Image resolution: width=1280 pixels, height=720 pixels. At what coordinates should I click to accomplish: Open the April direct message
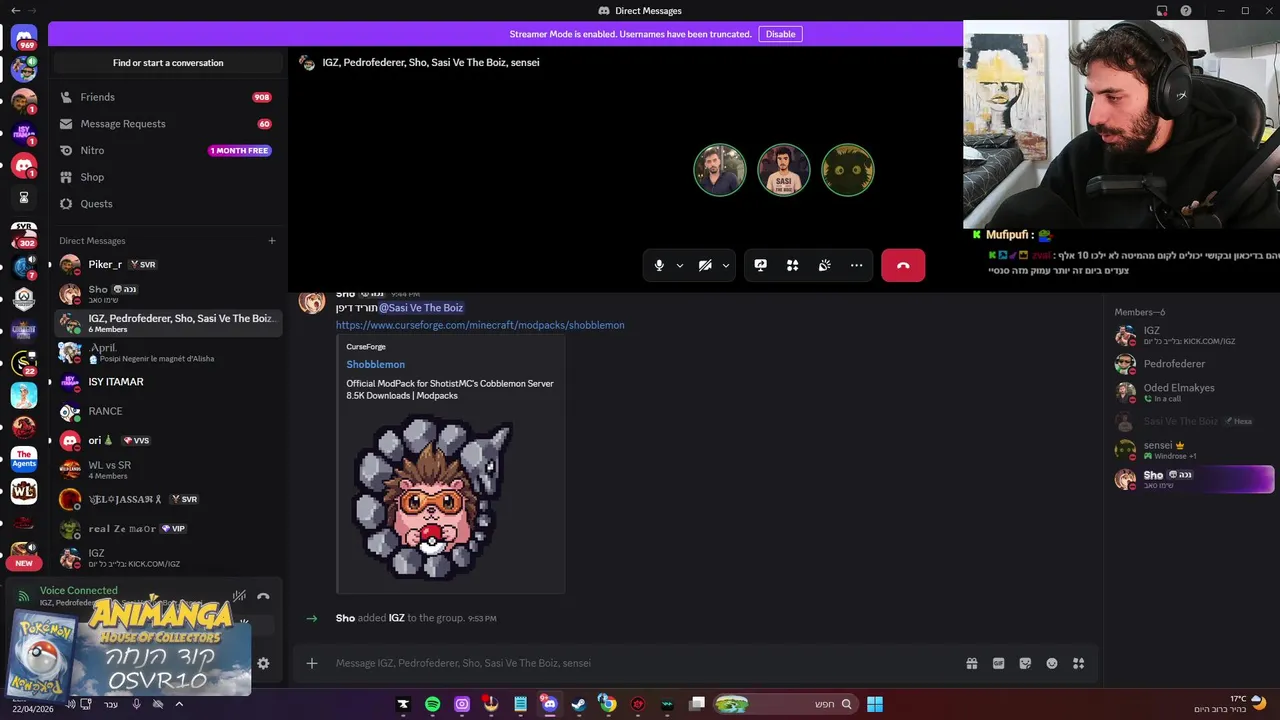point(167,352)
